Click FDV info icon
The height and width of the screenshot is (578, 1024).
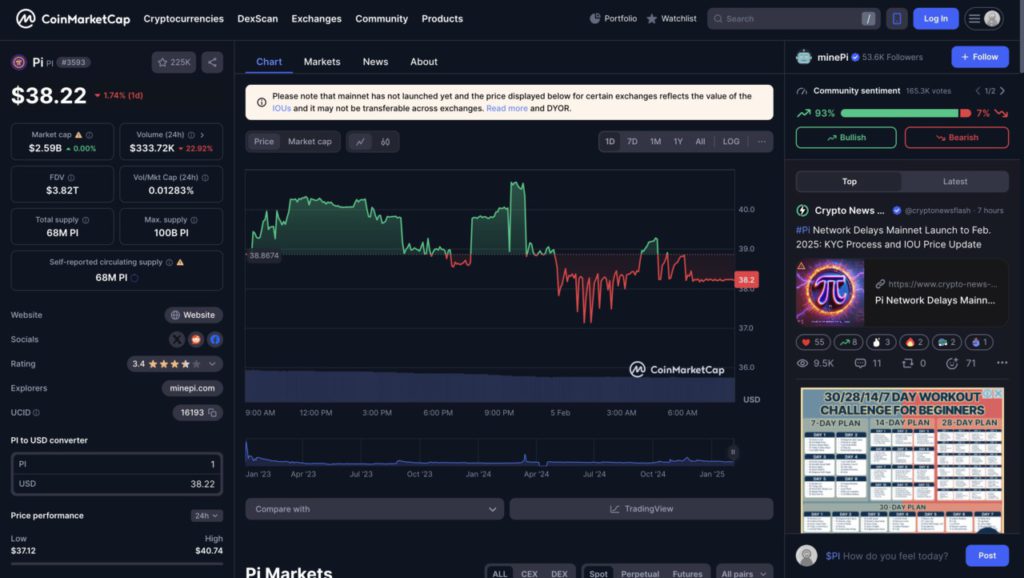pos(71,178)
